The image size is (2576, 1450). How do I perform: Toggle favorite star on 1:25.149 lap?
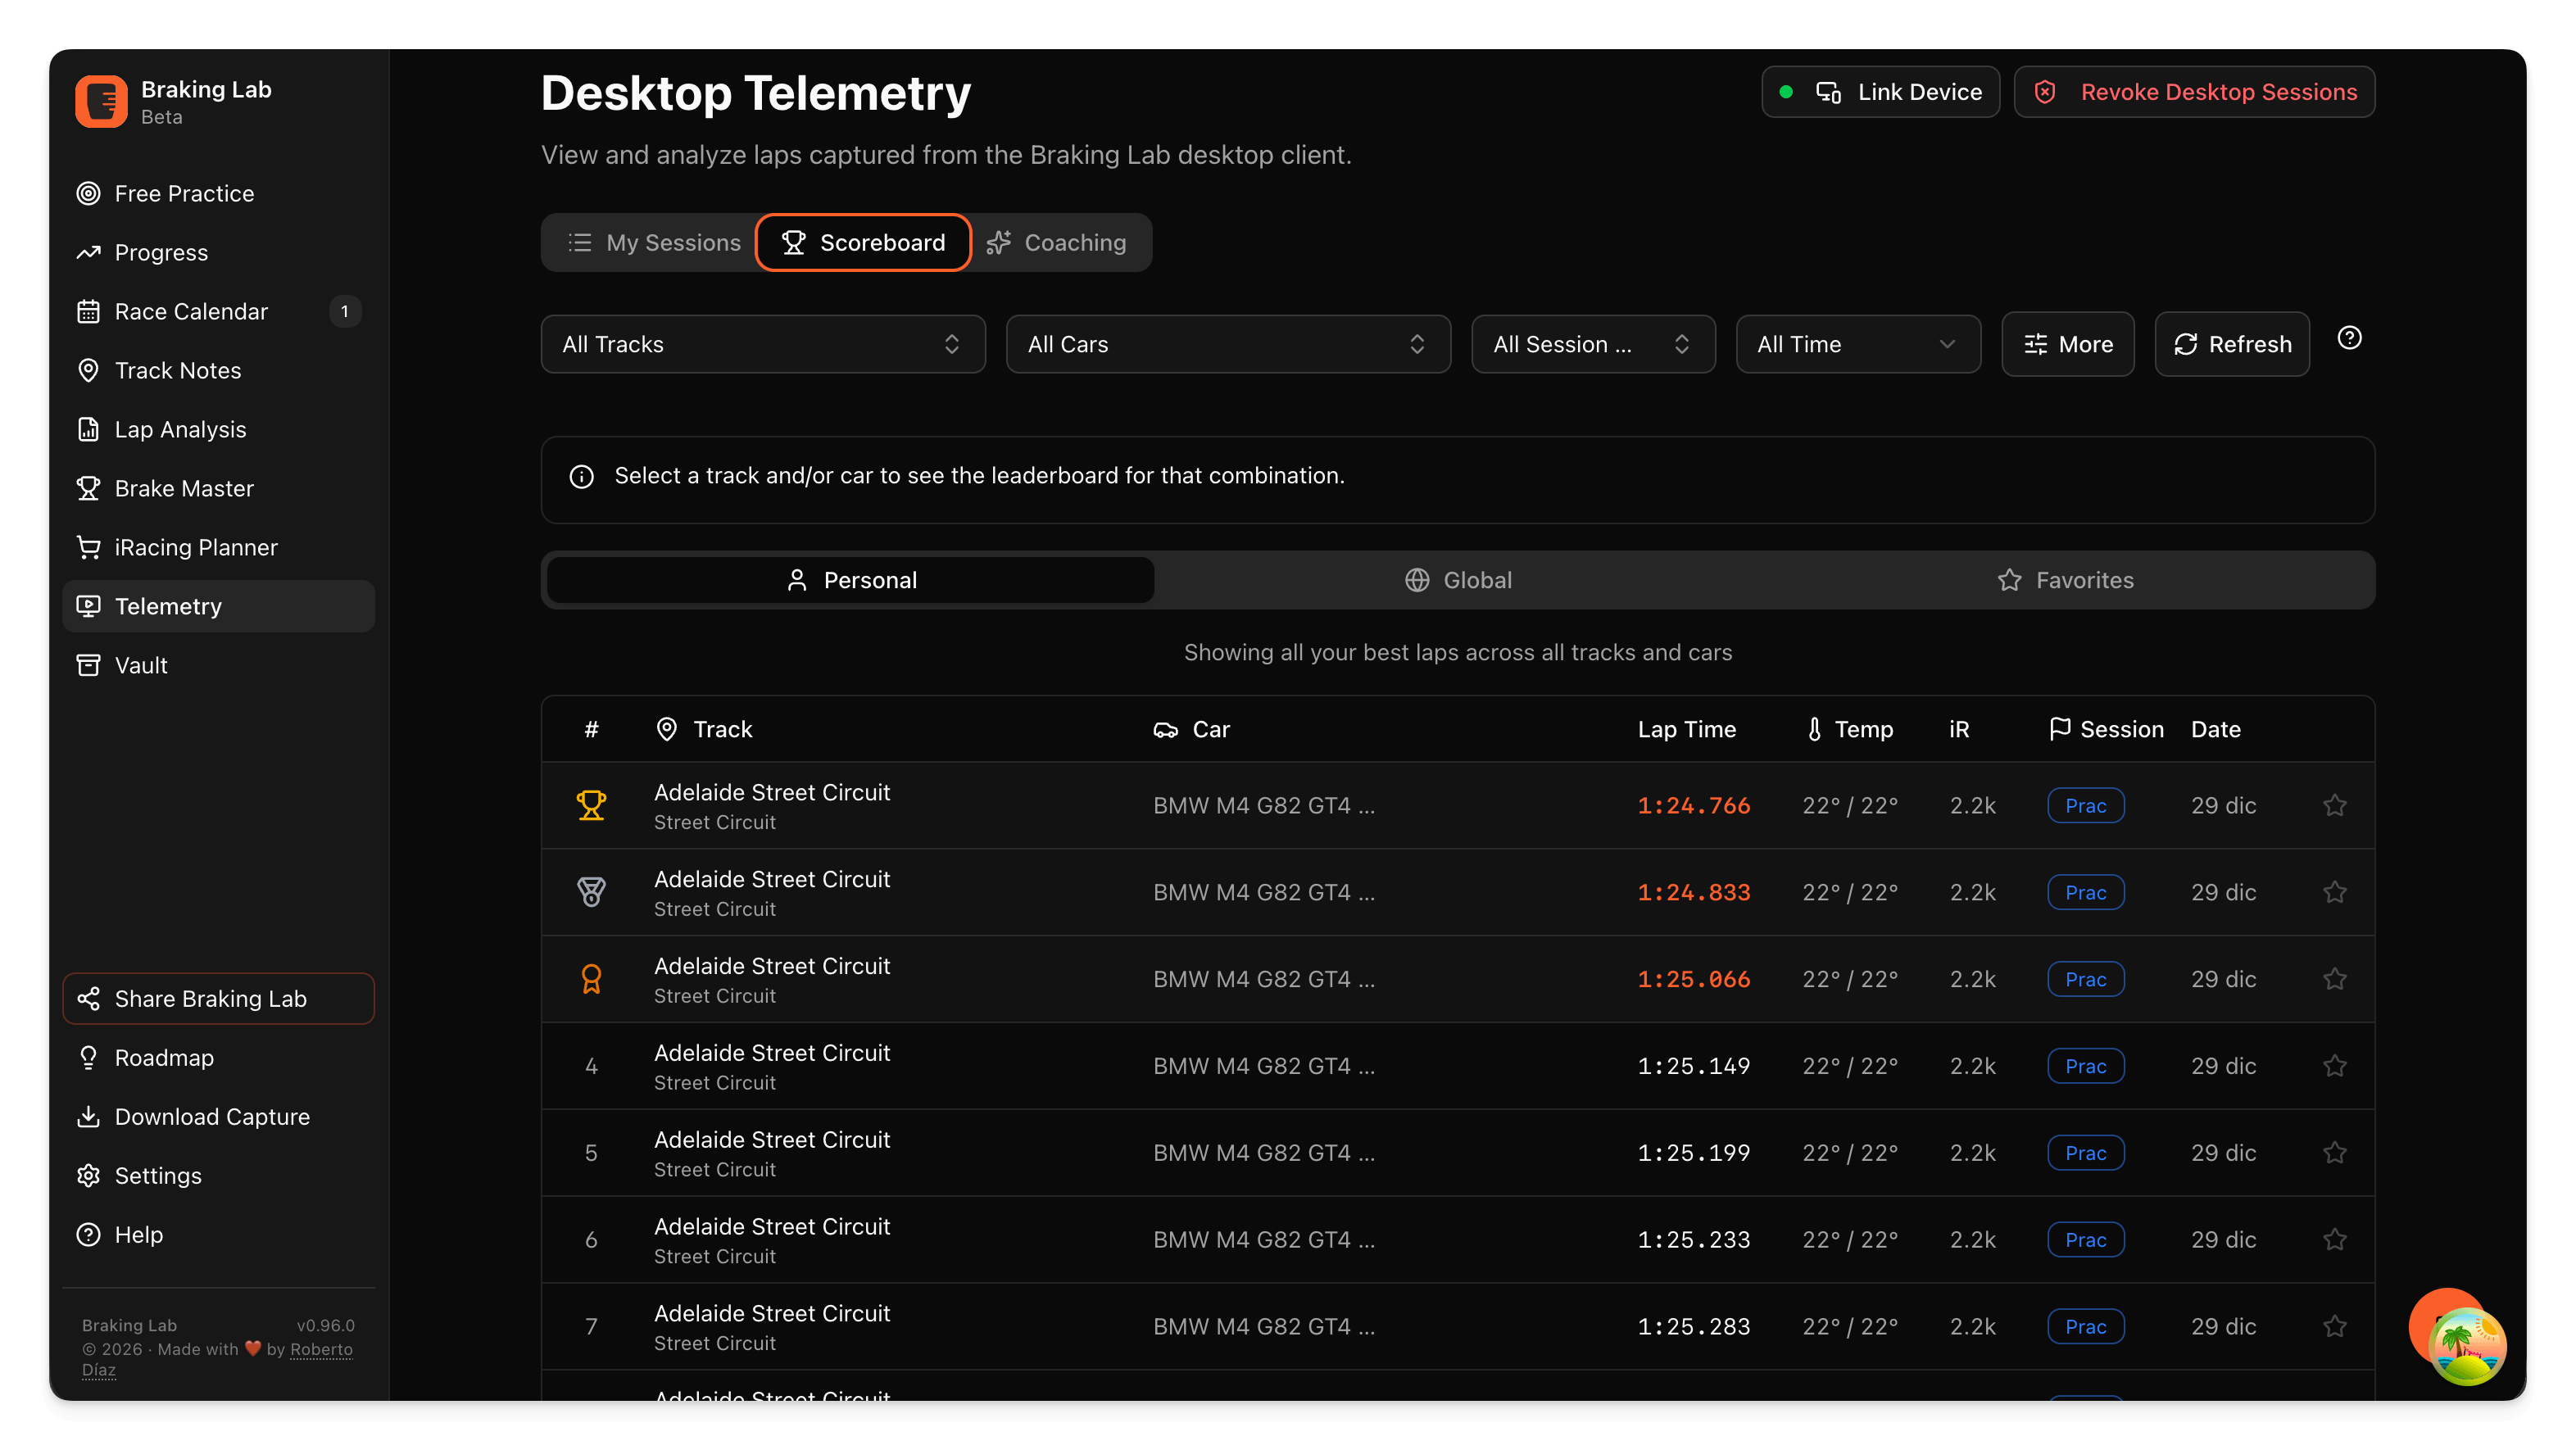coord(2334,1066)
